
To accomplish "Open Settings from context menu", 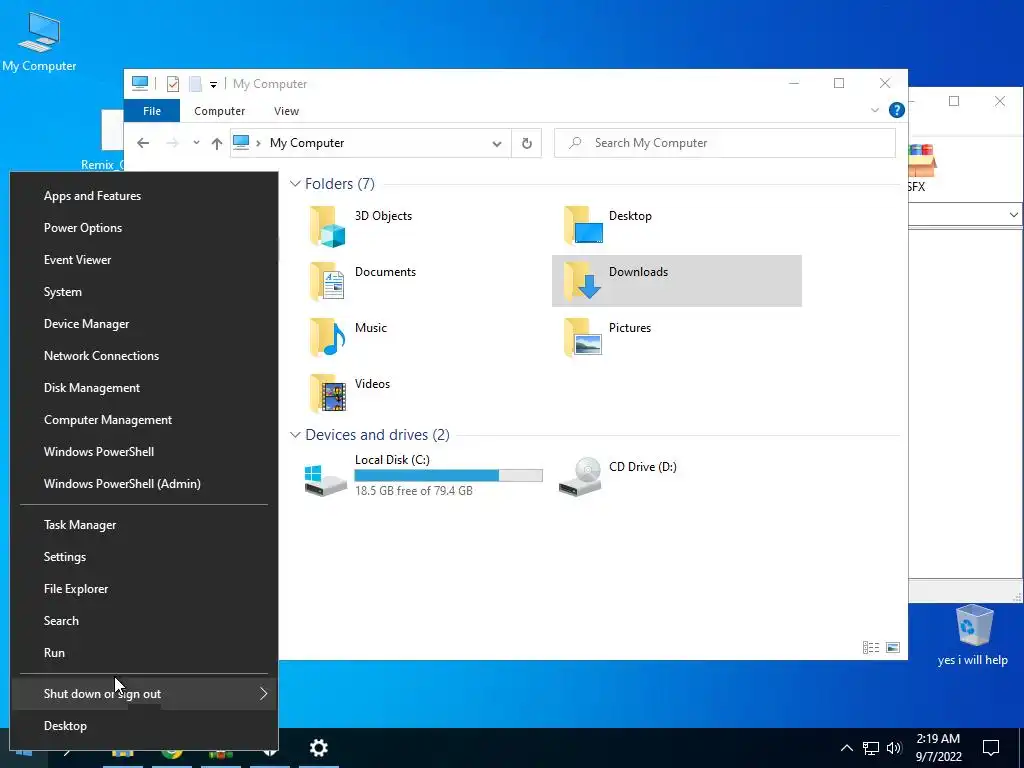I will pos(144,557).
